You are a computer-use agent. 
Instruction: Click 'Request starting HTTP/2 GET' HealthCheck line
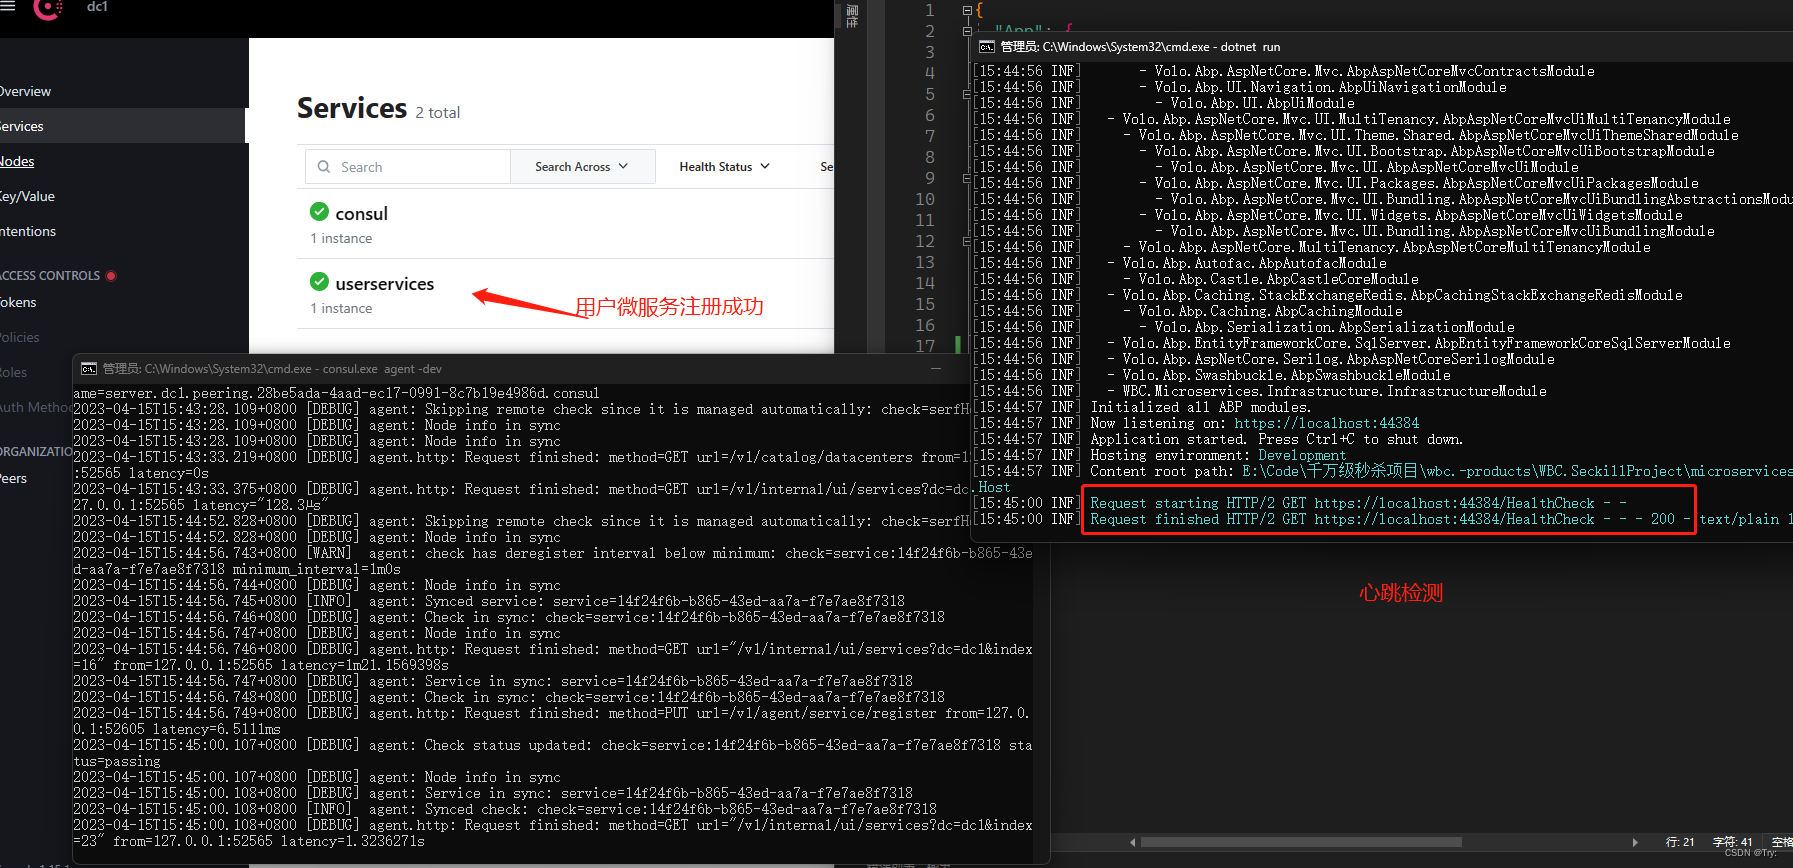(x=1358, y=503)
